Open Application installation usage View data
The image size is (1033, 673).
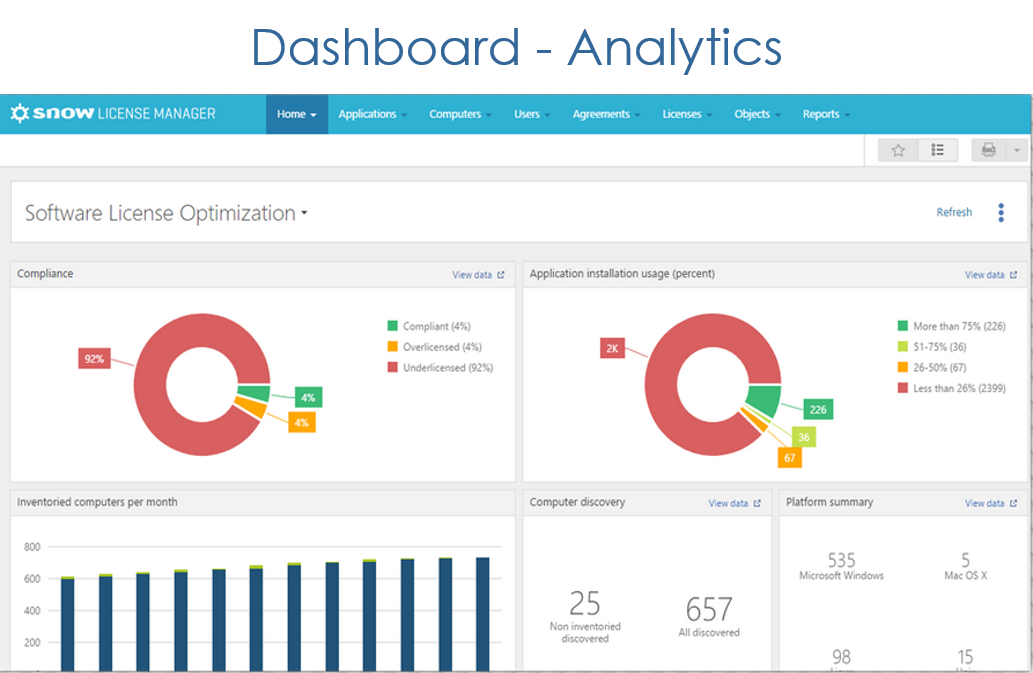click(990, 275)
